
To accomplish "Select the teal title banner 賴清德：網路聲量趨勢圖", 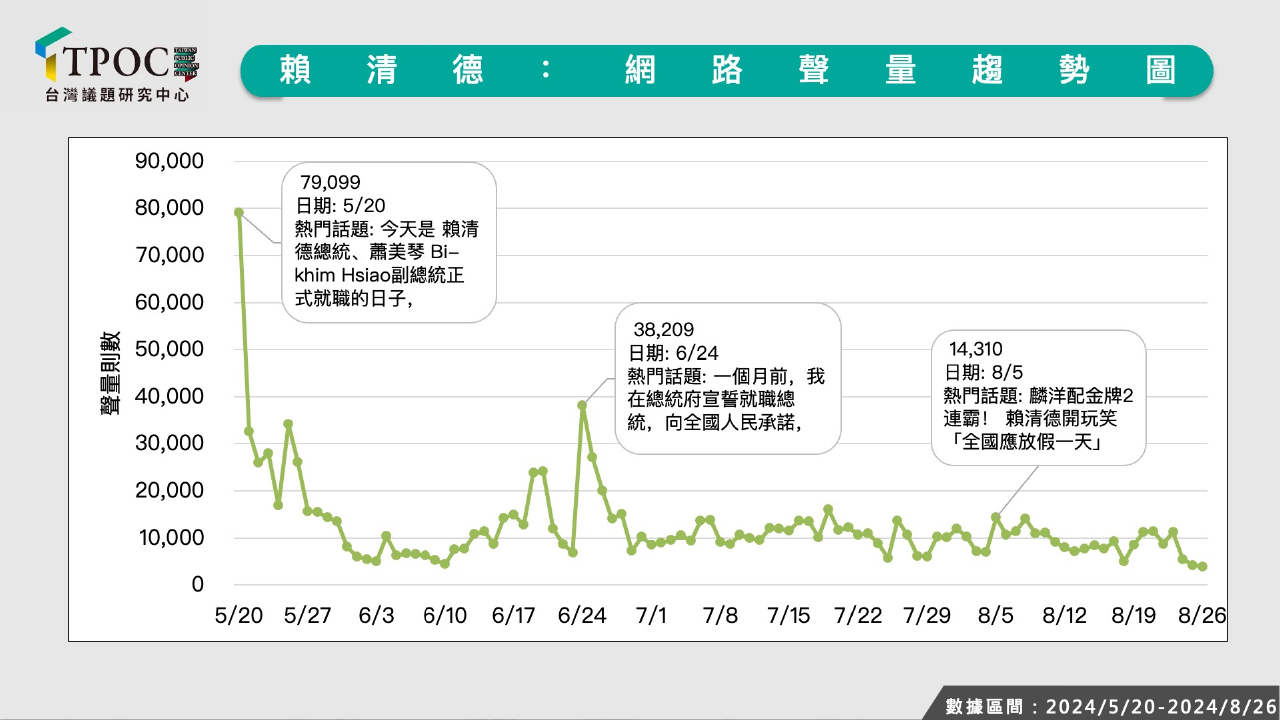I will [727, 70].
